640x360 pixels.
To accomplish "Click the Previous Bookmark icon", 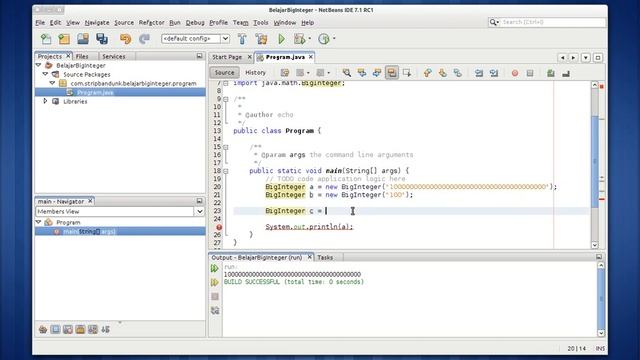I will point(427,73).
